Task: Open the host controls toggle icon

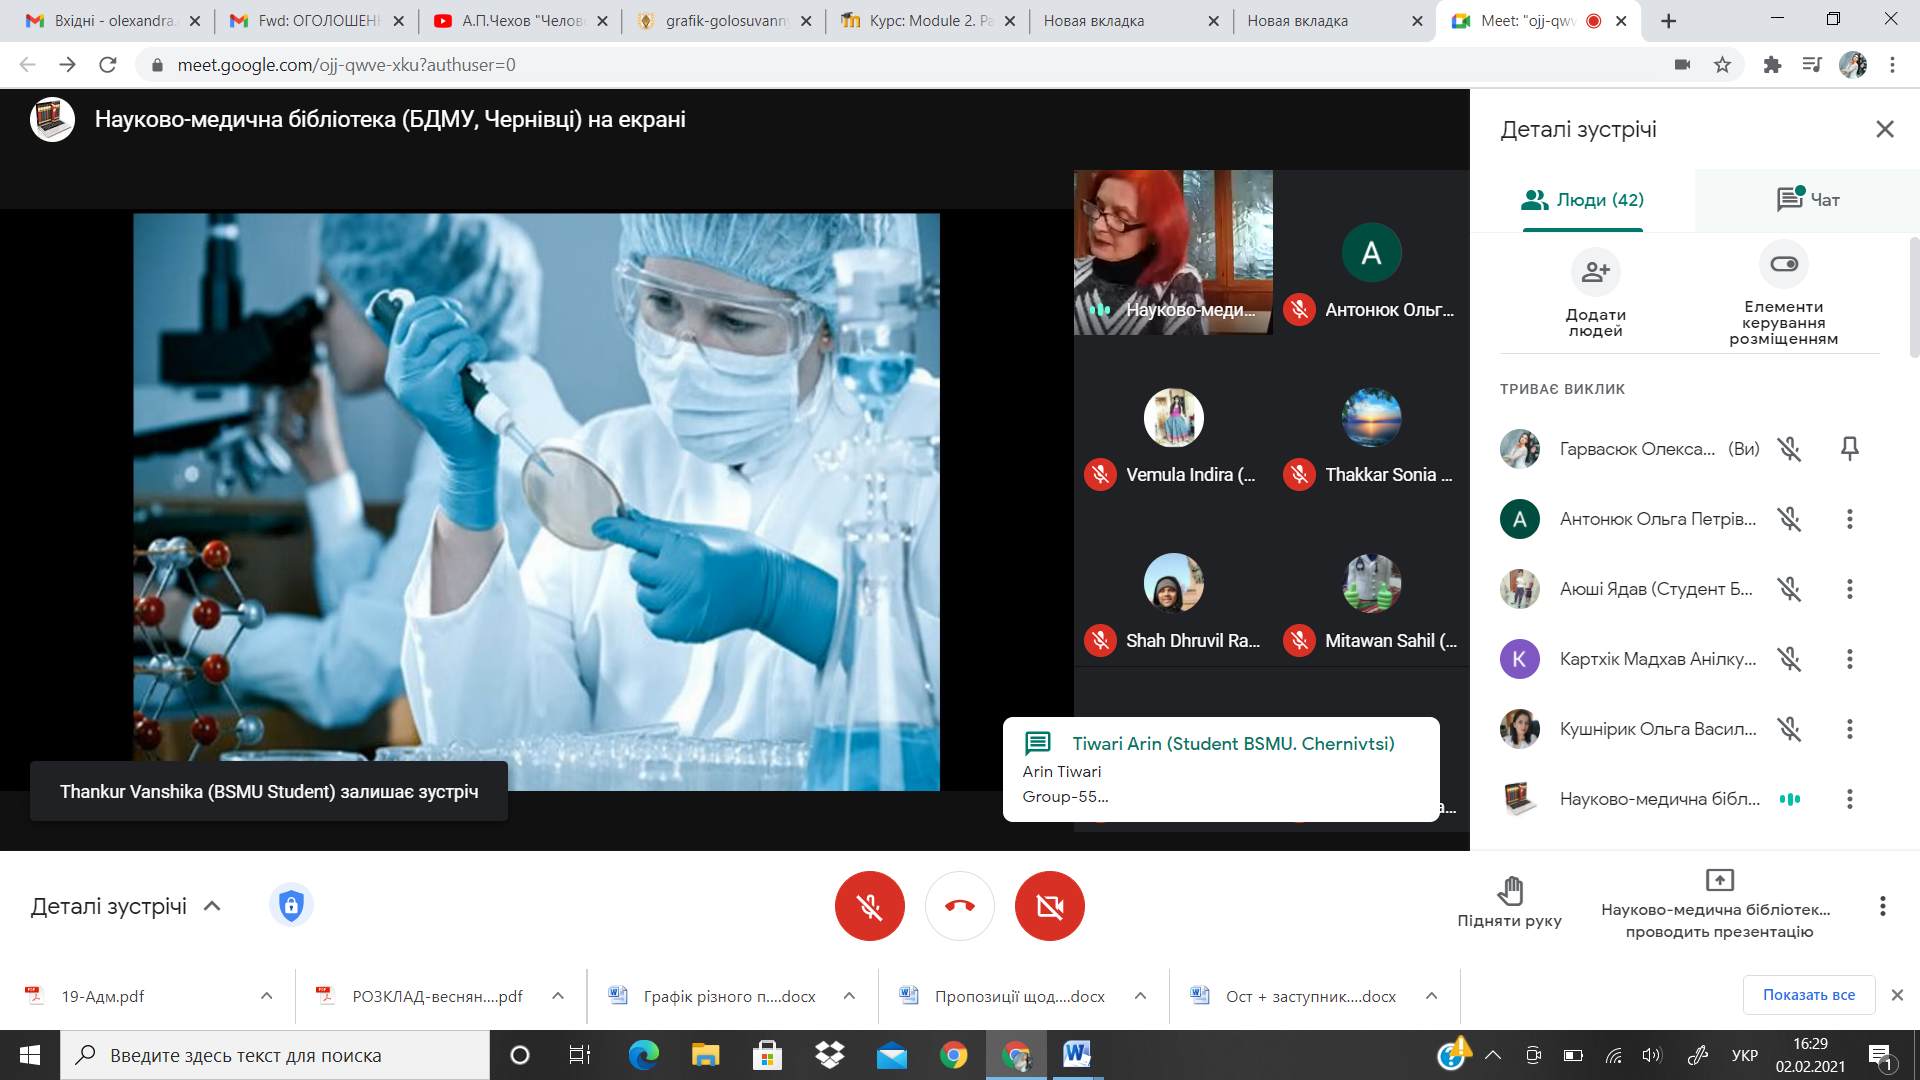Action: 1783,265
